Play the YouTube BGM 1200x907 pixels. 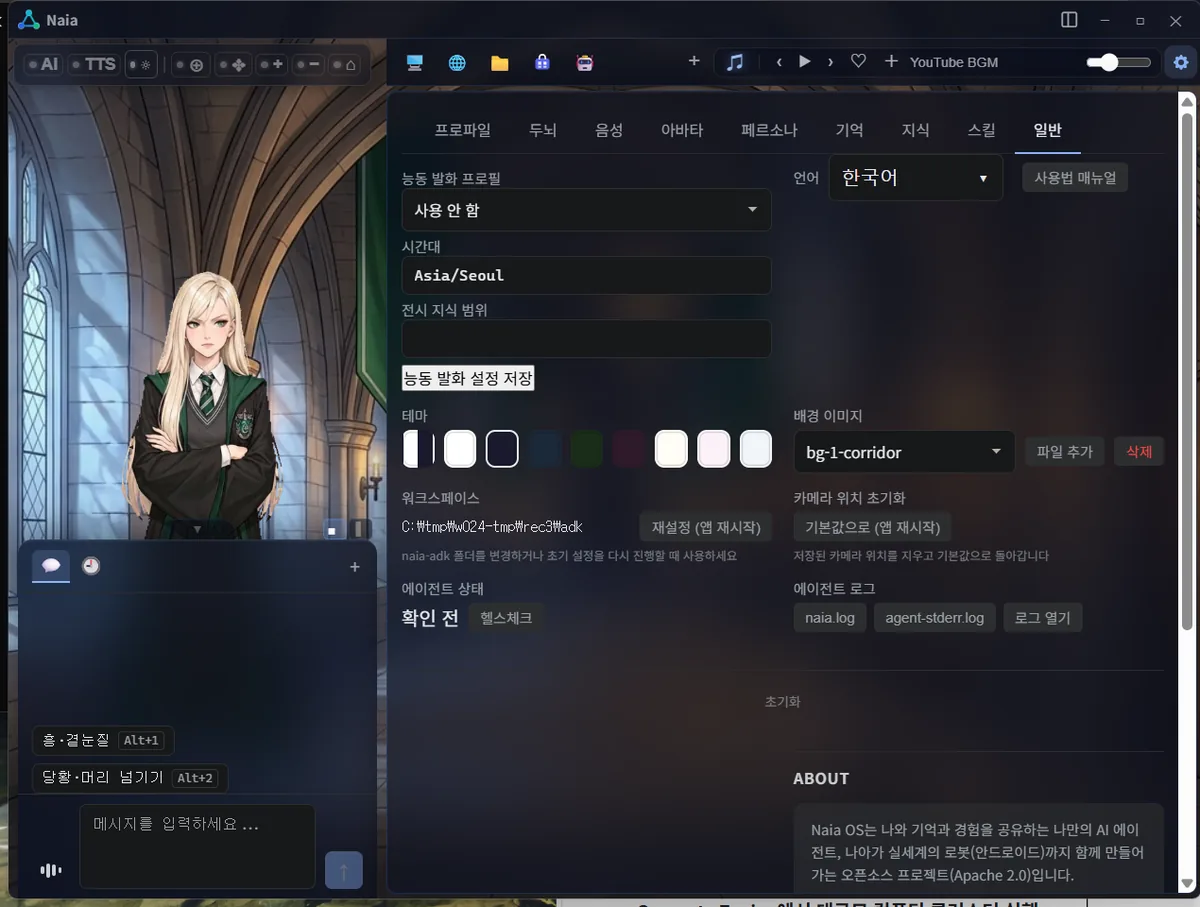pos(805,62)
